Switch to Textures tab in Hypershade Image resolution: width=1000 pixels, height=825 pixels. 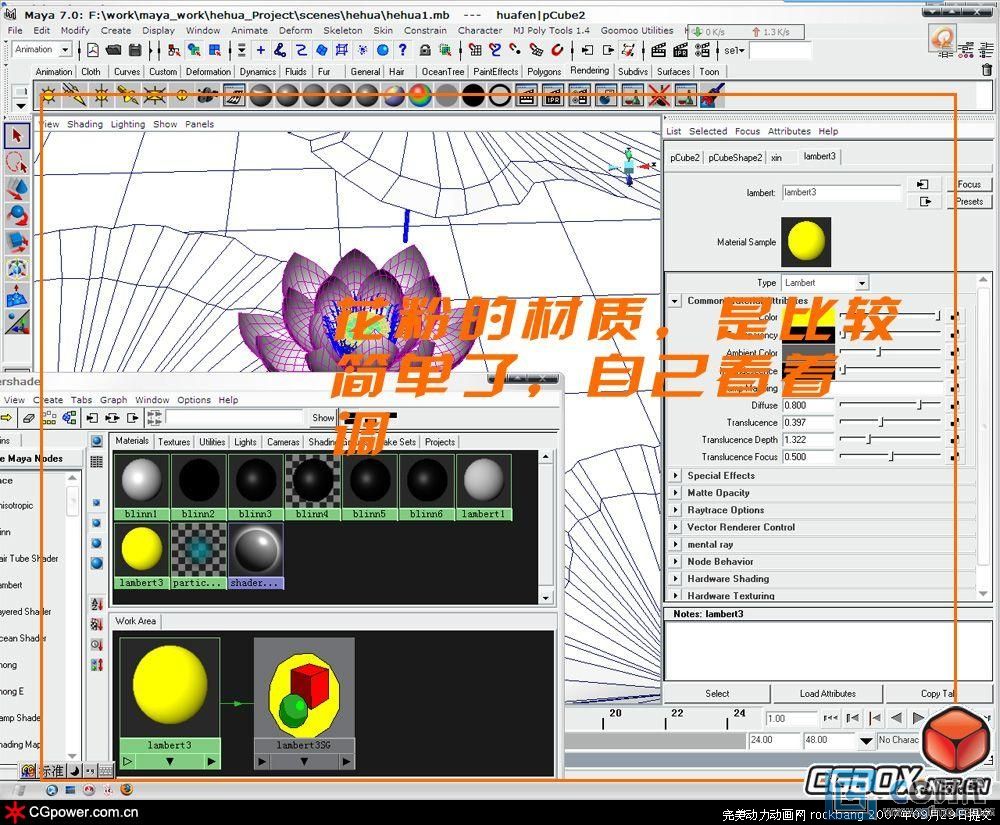[174, 442]
